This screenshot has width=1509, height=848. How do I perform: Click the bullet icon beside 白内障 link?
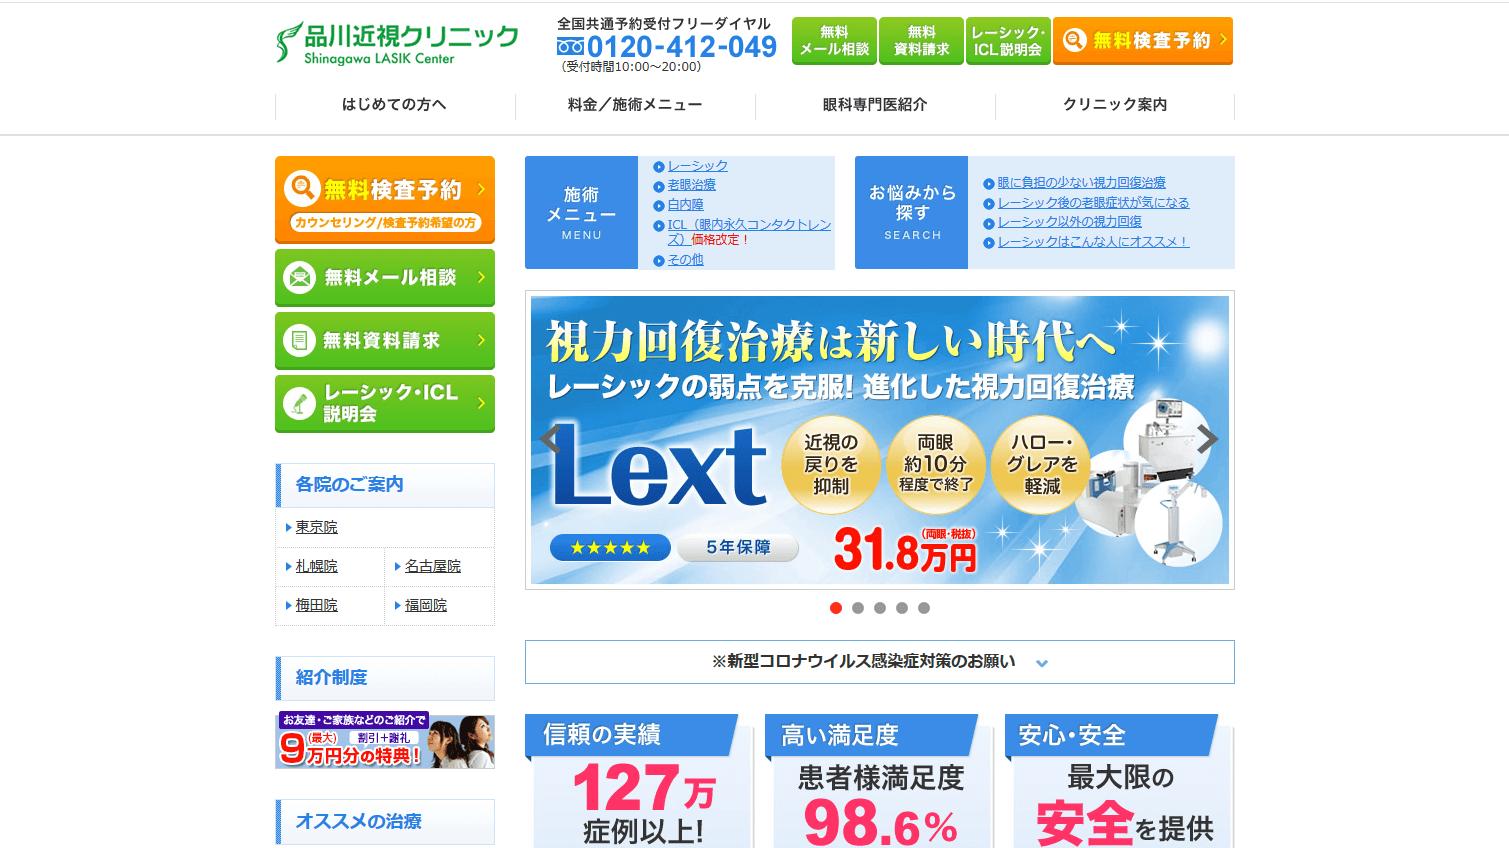click(659, 205)
